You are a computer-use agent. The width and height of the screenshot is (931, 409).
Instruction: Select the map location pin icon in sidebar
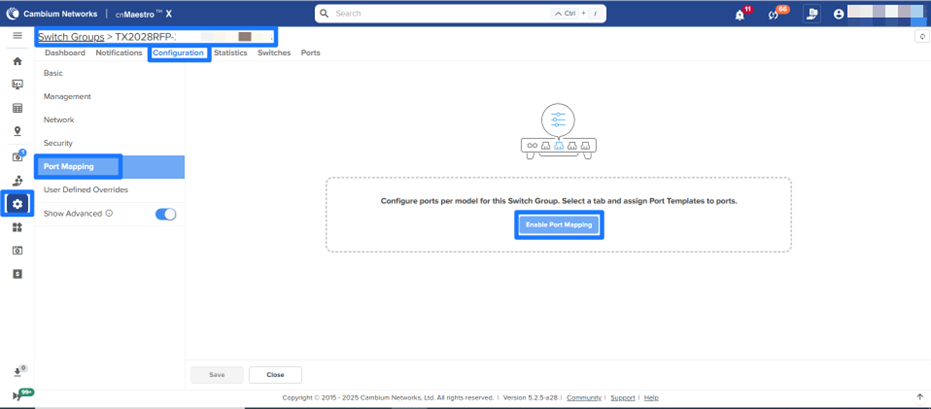tap(17, 131)
